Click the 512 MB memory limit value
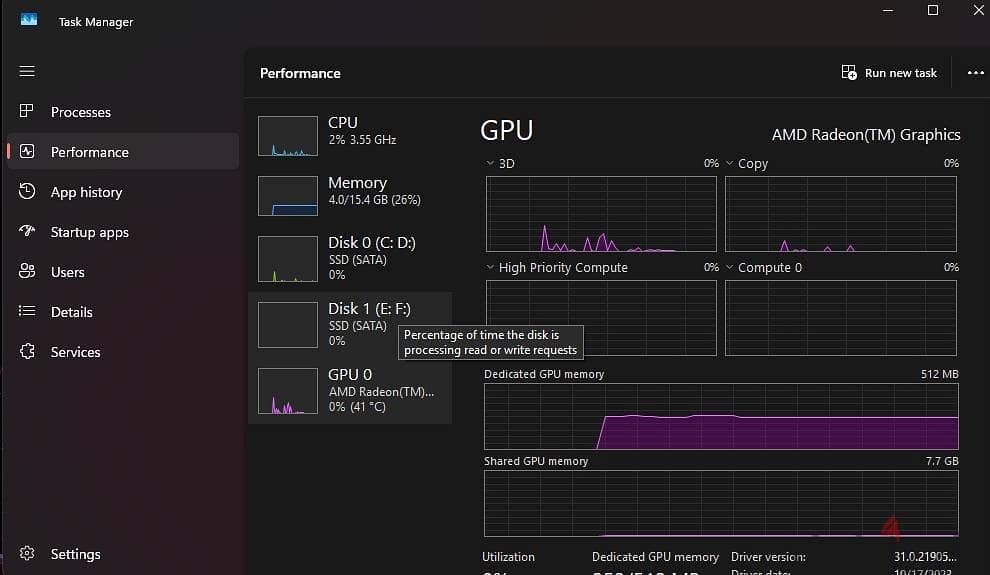The width and height of the screenshot is (990, 575). pos(939,374)
